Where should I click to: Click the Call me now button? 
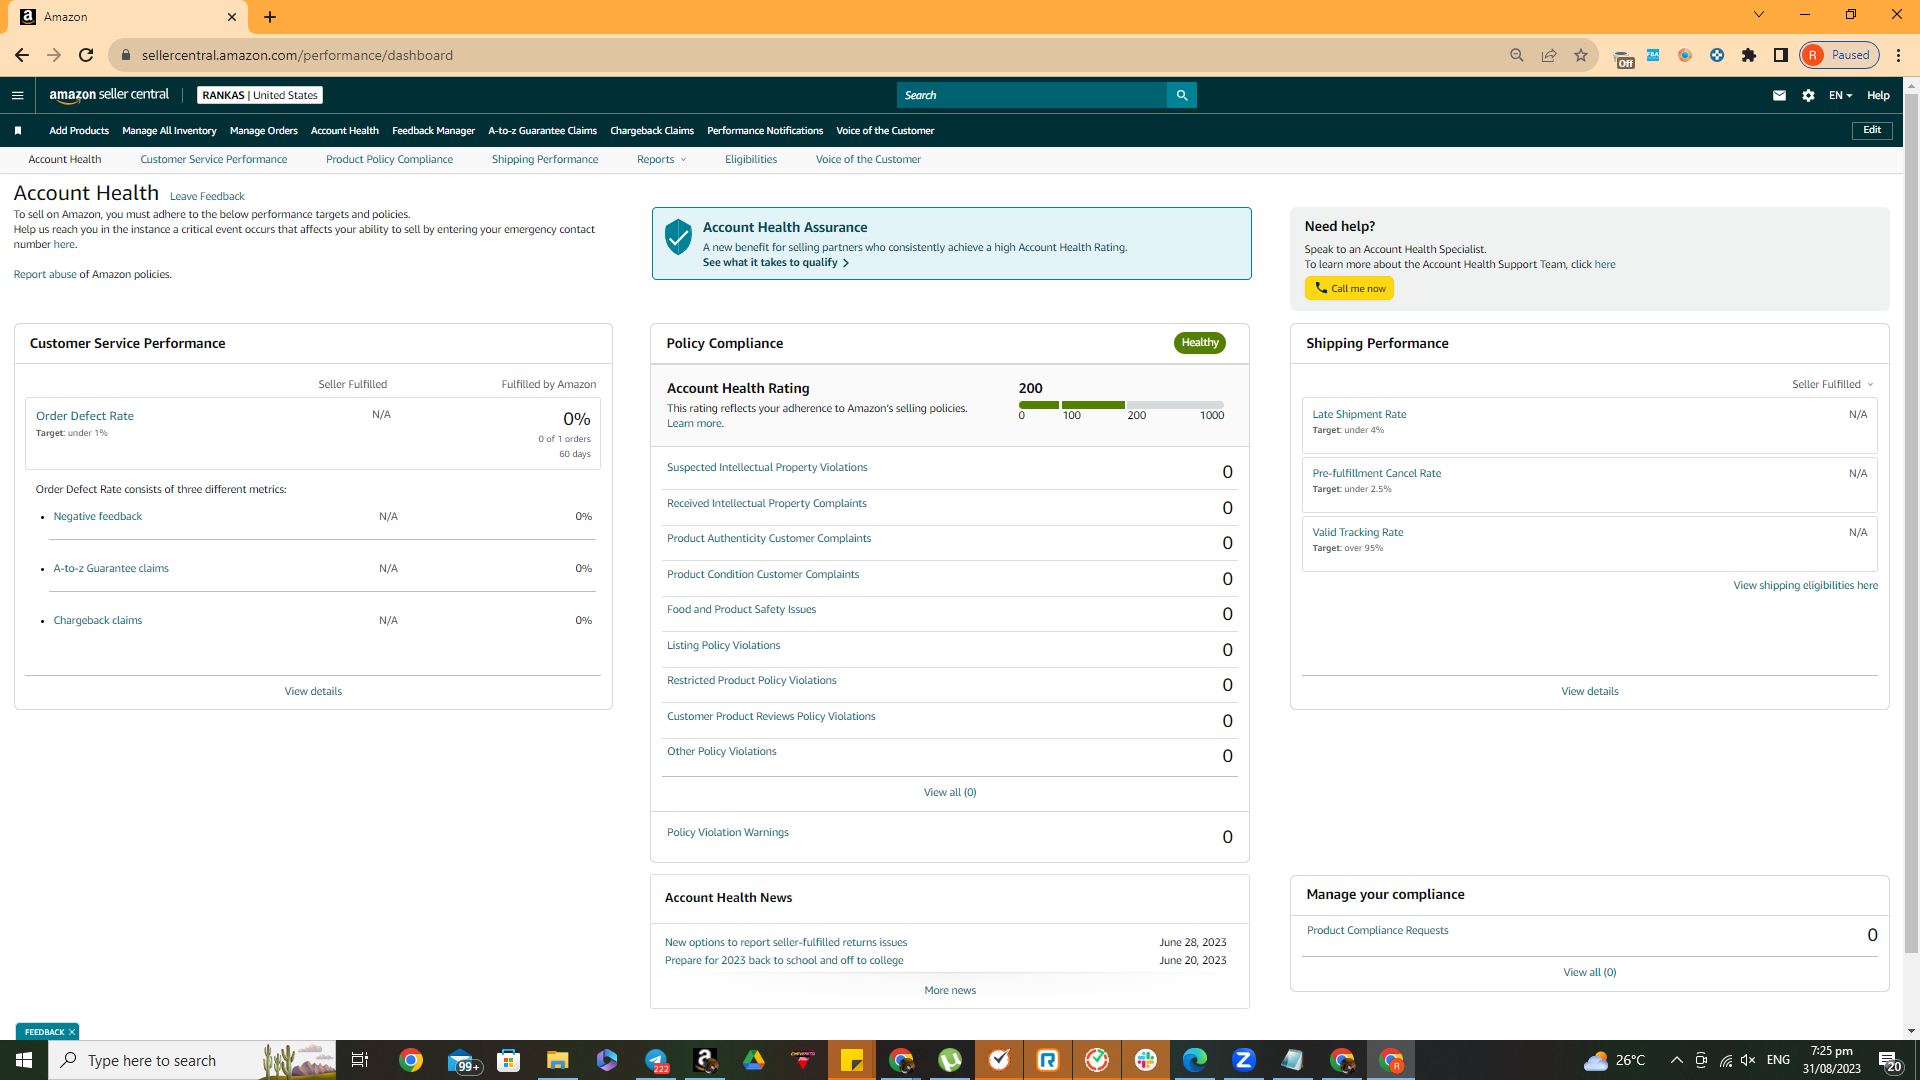(x=1349, y=289)
